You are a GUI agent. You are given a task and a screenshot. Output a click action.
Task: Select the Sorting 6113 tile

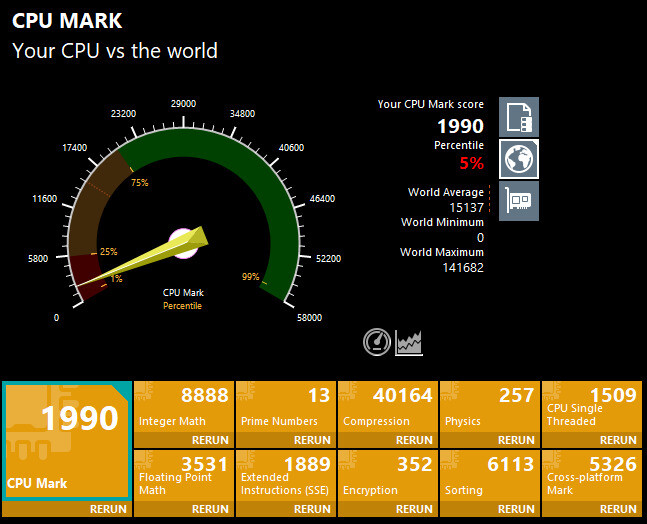490,476
